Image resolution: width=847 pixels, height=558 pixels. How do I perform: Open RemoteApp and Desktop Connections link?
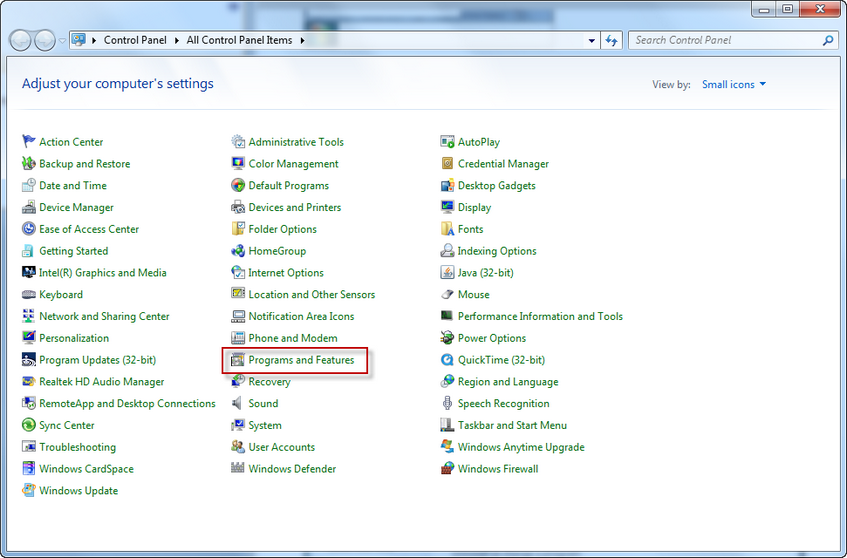pos(127,403)
